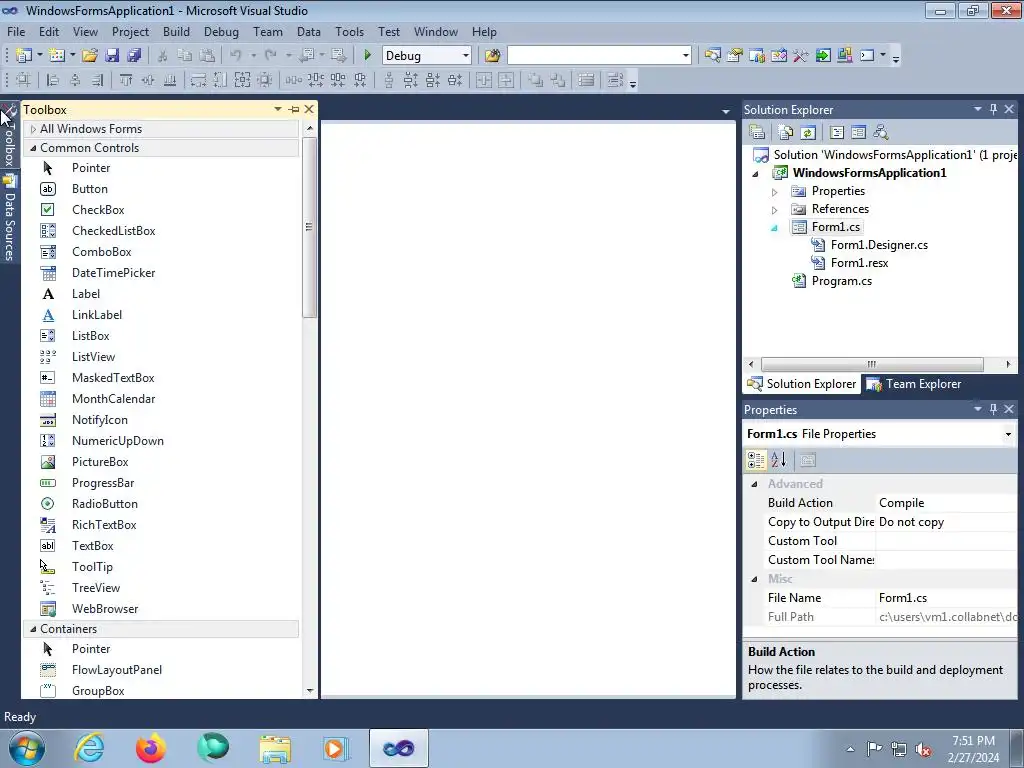Click the File Name value field Form1.cs
1024x768 pixels.
pos(946,598)
